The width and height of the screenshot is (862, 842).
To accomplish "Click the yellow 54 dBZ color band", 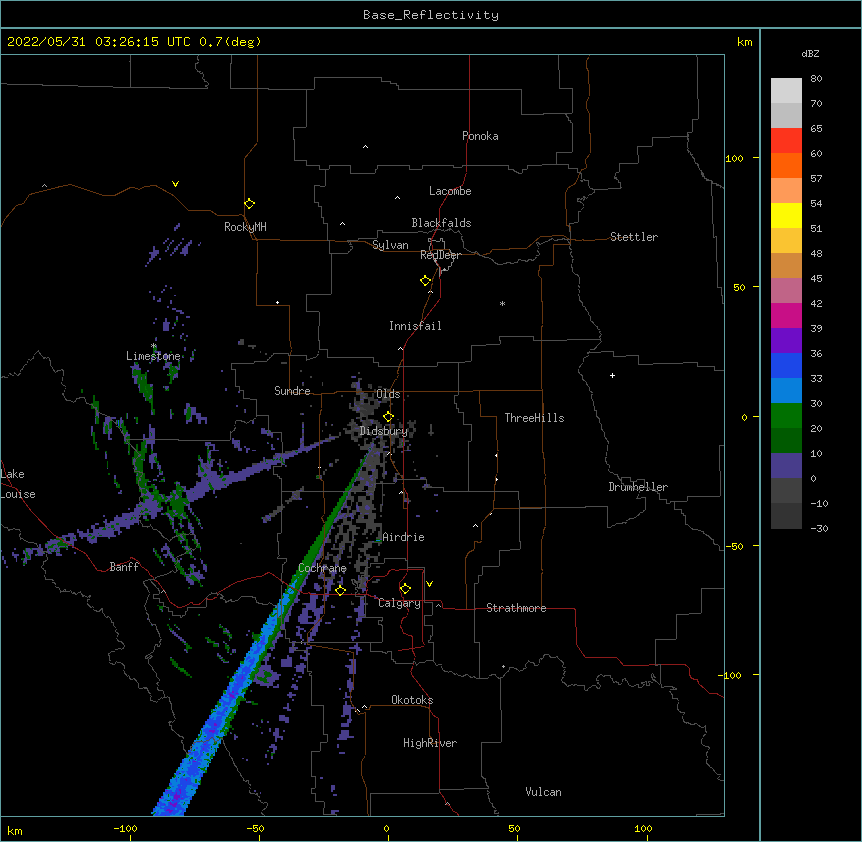I will [x=786, y=215].
